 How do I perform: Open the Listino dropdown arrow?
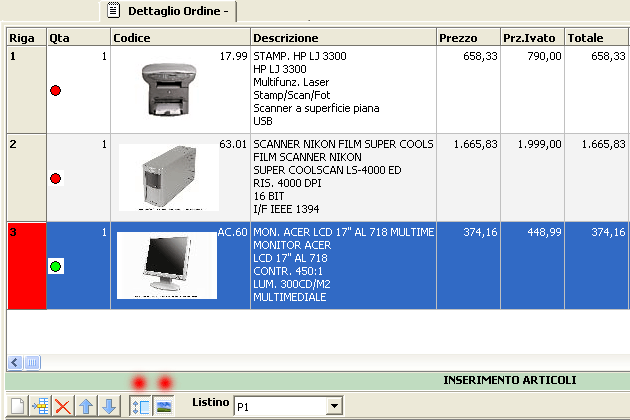tap(334, 406)
